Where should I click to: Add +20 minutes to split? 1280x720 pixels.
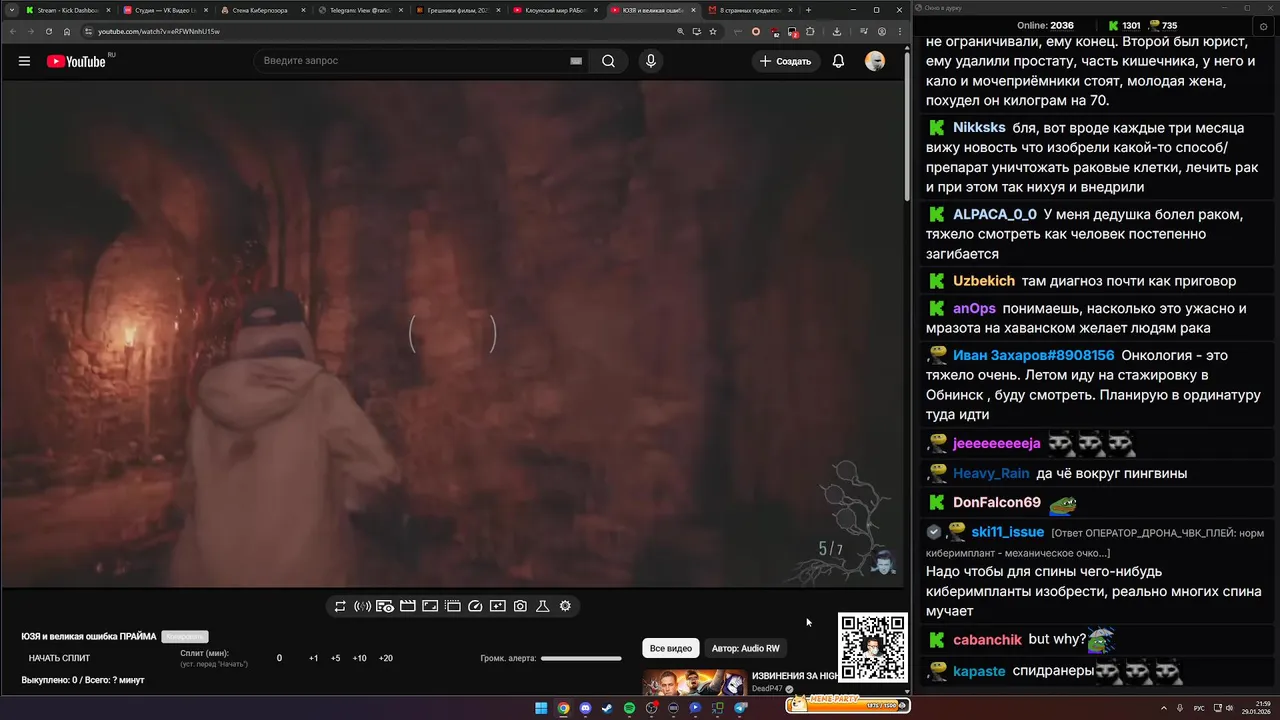(386, 658)
